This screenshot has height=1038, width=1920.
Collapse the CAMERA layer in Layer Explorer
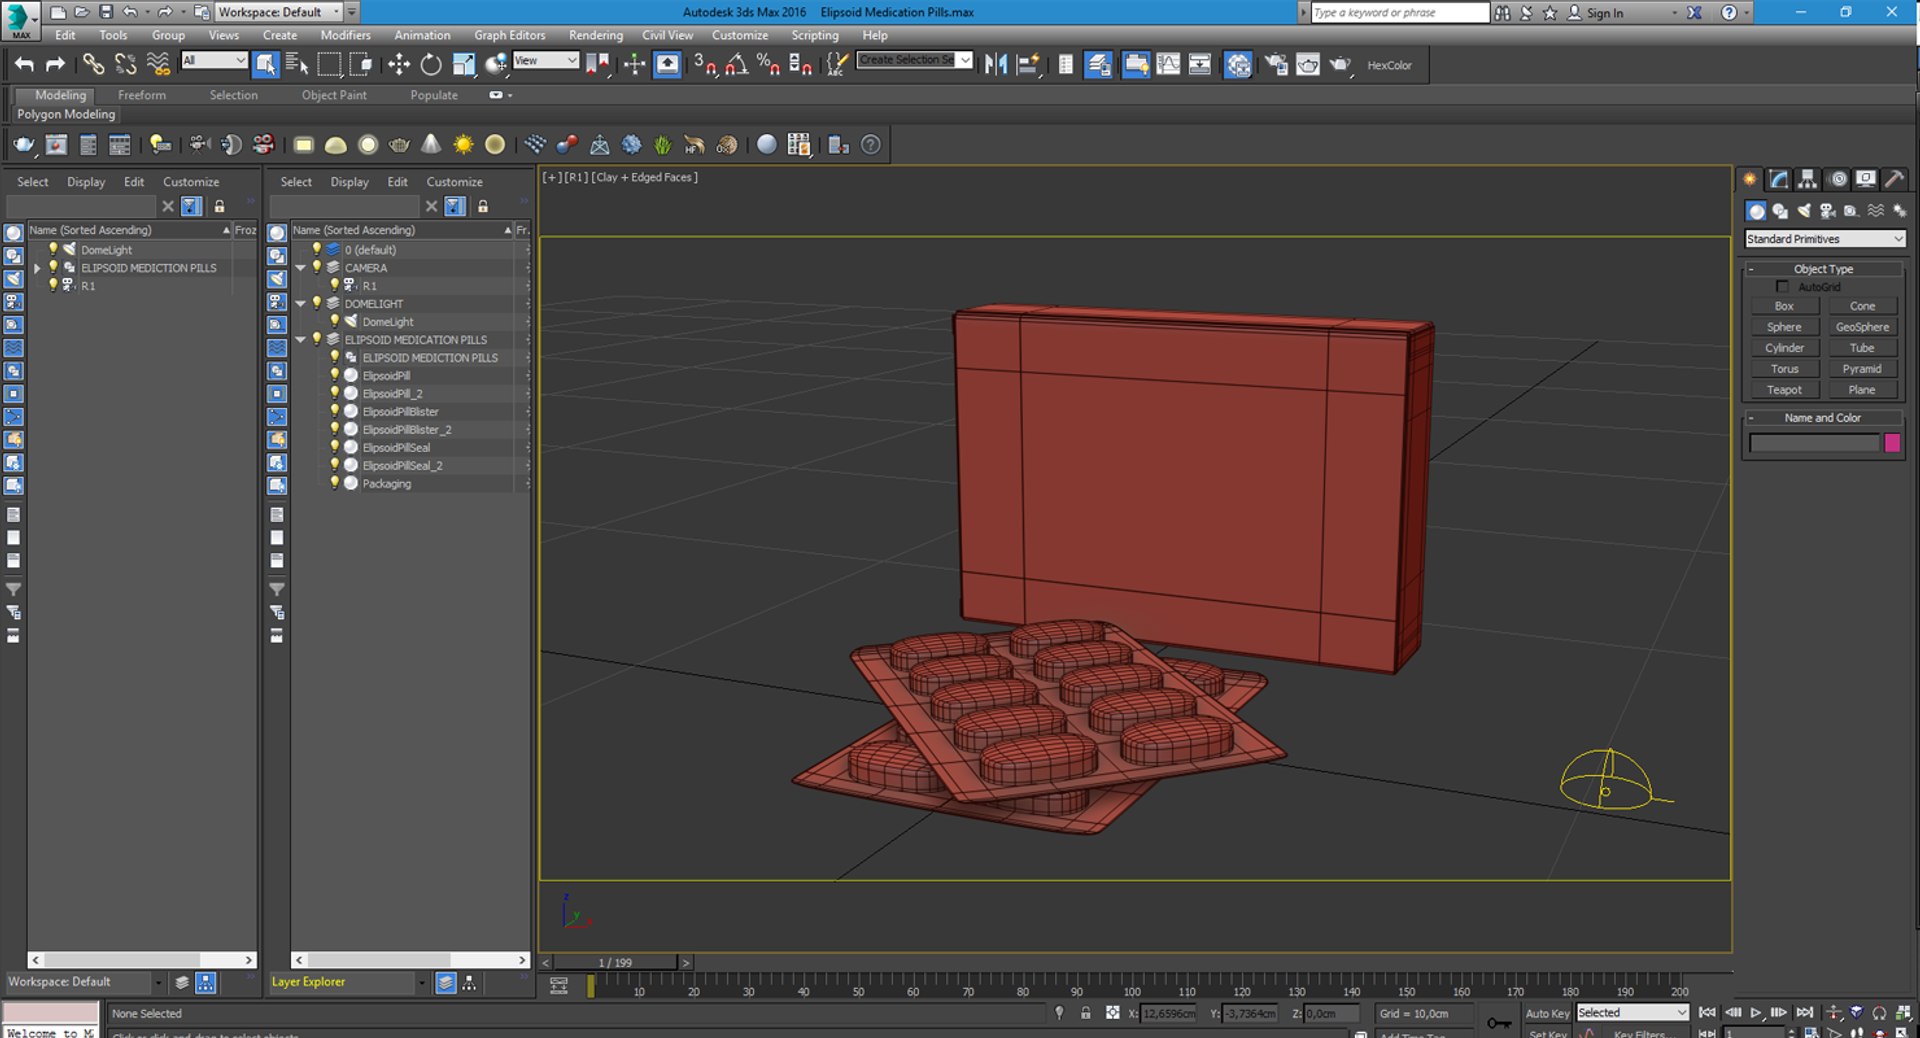[x=300, y=268]
